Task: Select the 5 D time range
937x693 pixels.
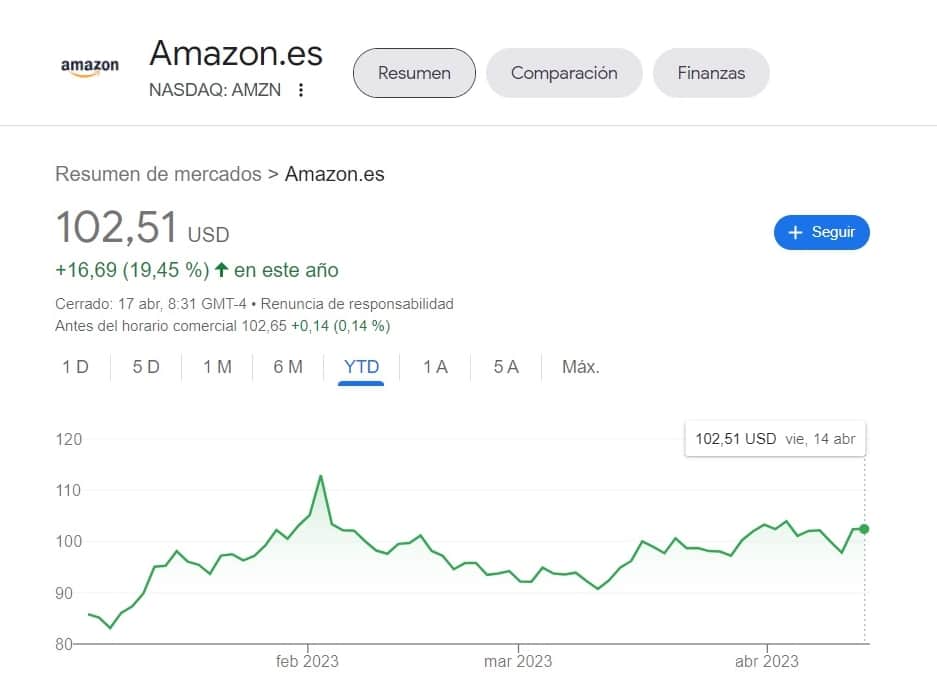Action: coord(146,367)
